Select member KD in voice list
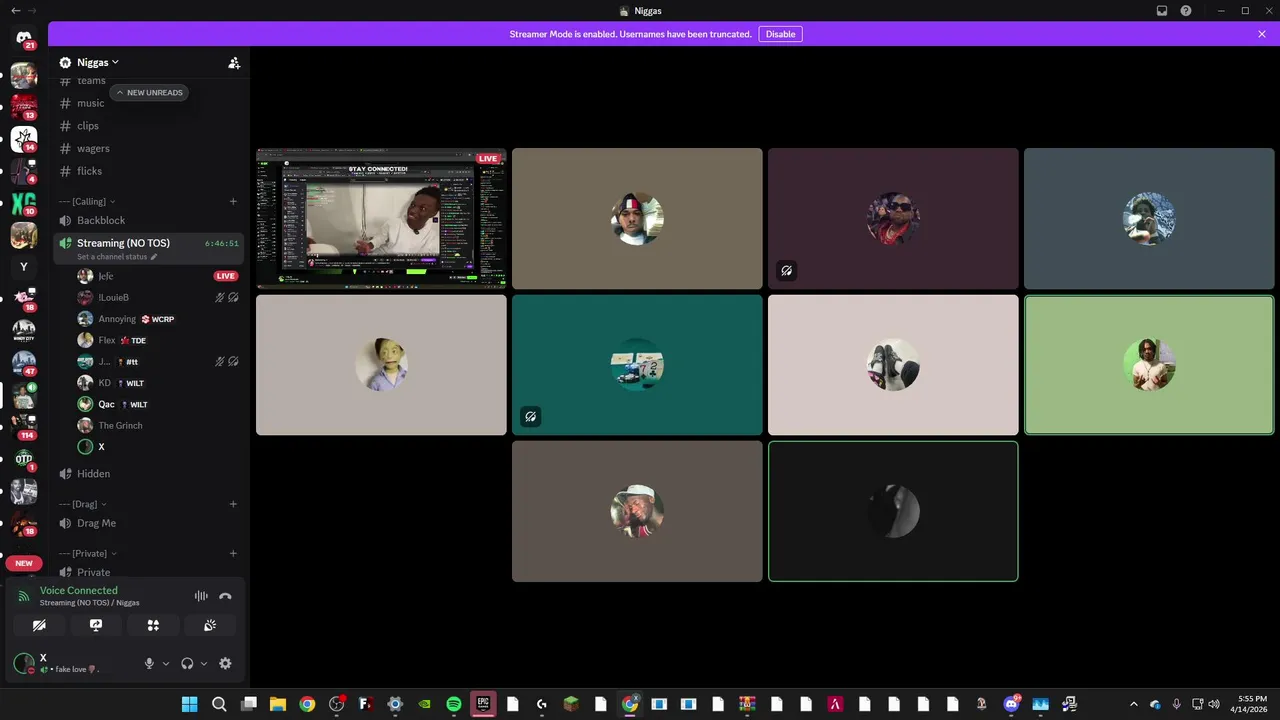Viewport: 1280px width, 720px height. coord(158,383)
